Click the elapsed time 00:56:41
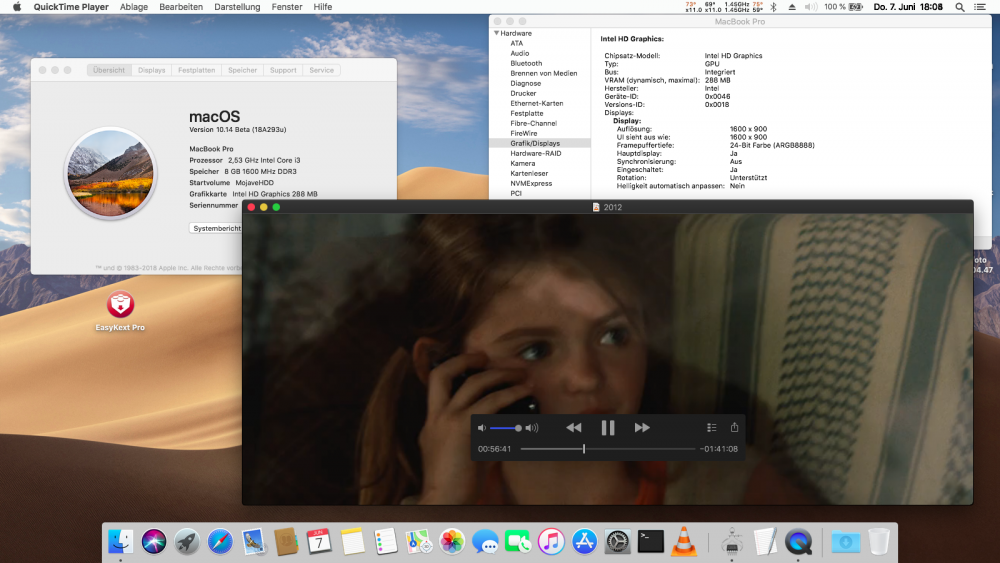 494,449
